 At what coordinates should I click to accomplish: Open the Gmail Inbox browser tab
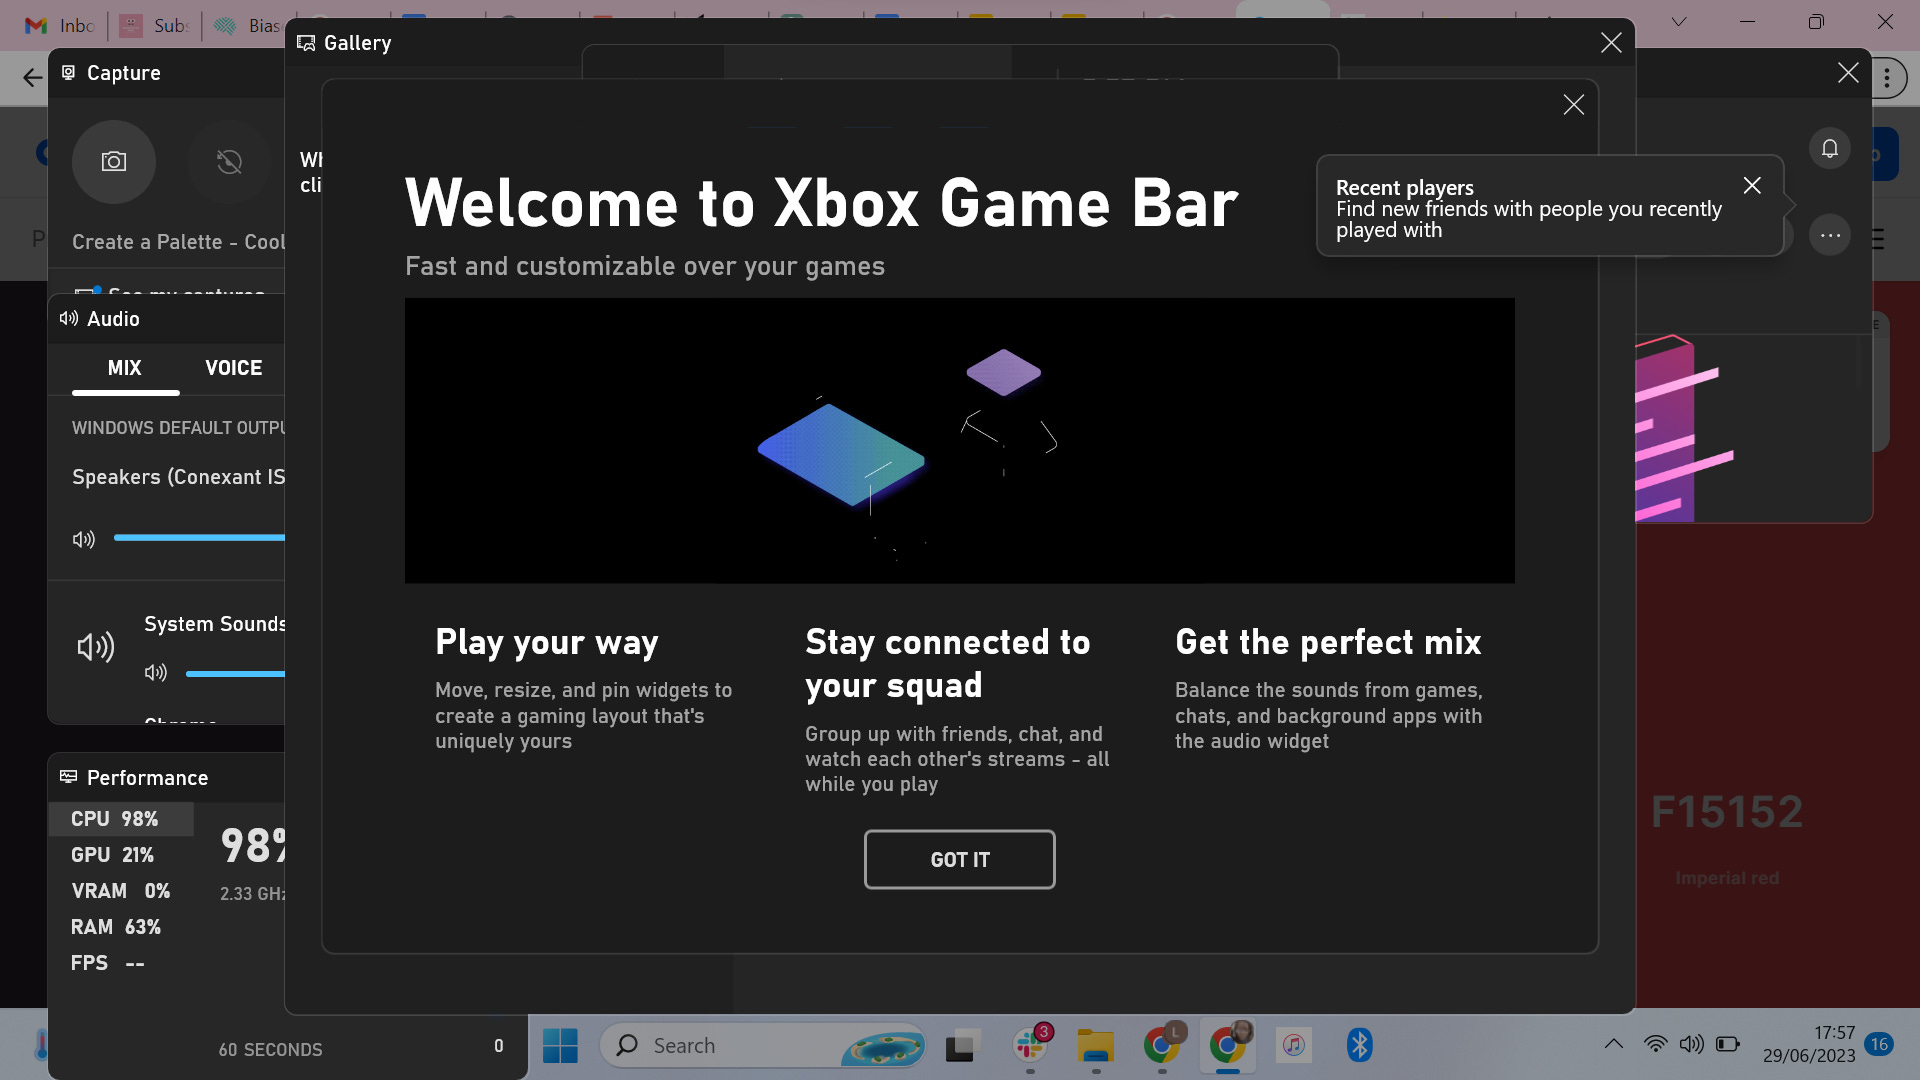coord(58,25)
